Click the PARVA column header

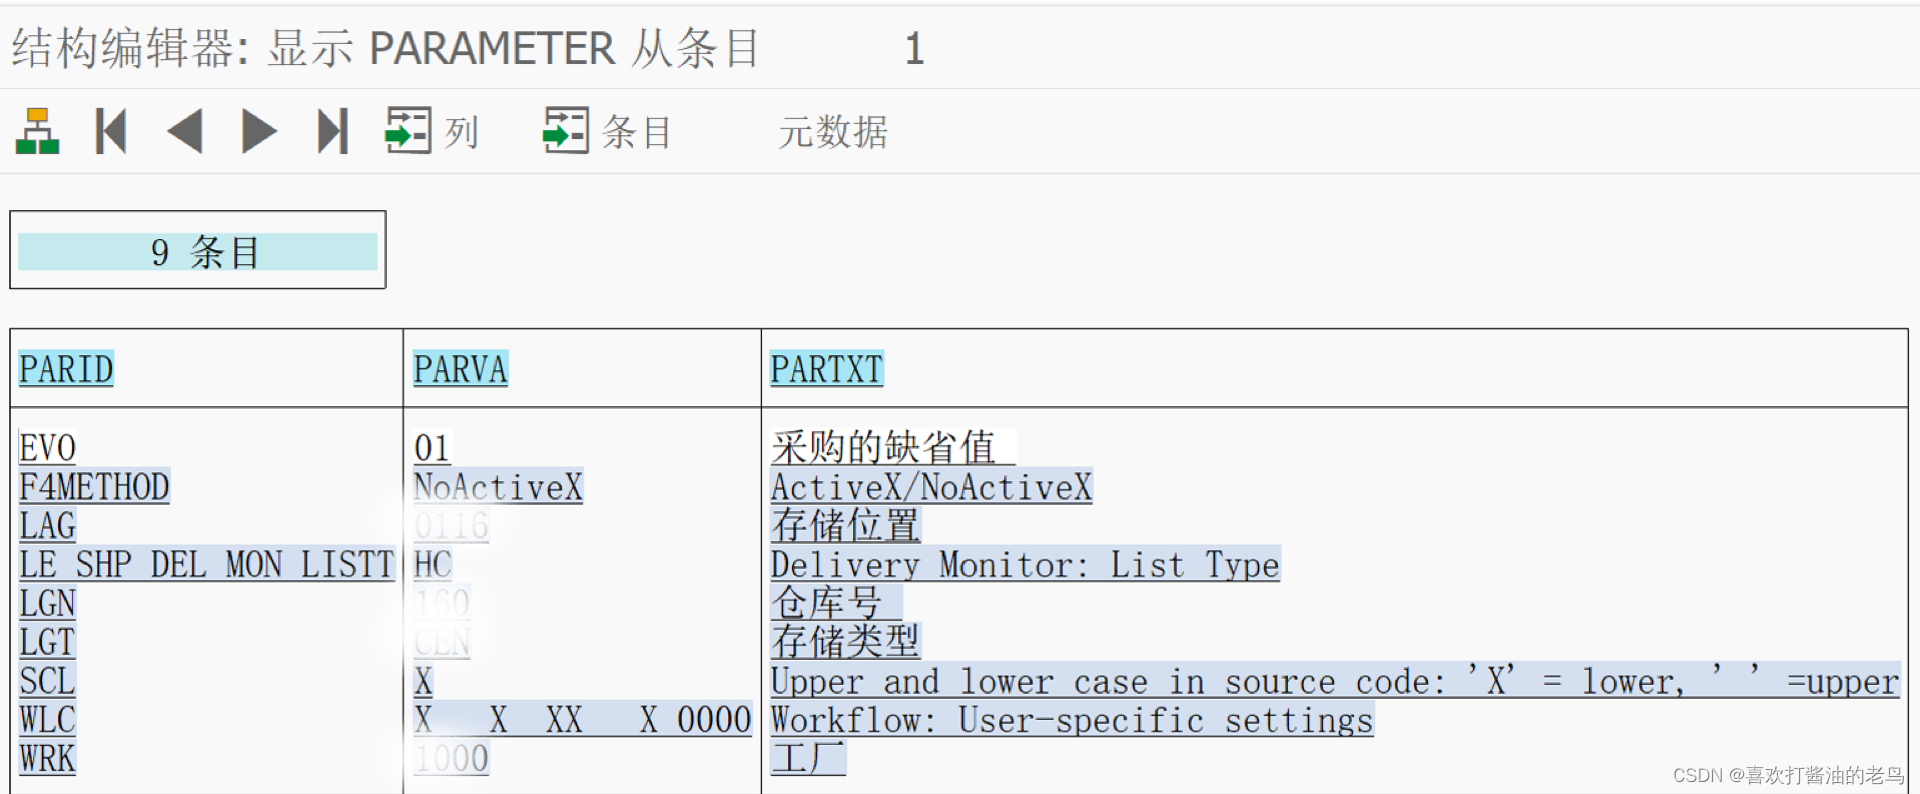tap(461, 369)
